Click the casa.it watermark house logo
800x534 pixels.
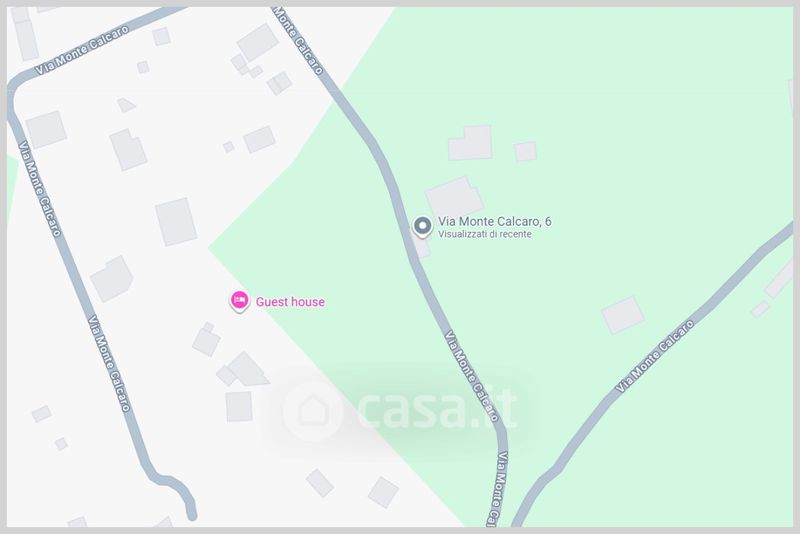(313, 411)
